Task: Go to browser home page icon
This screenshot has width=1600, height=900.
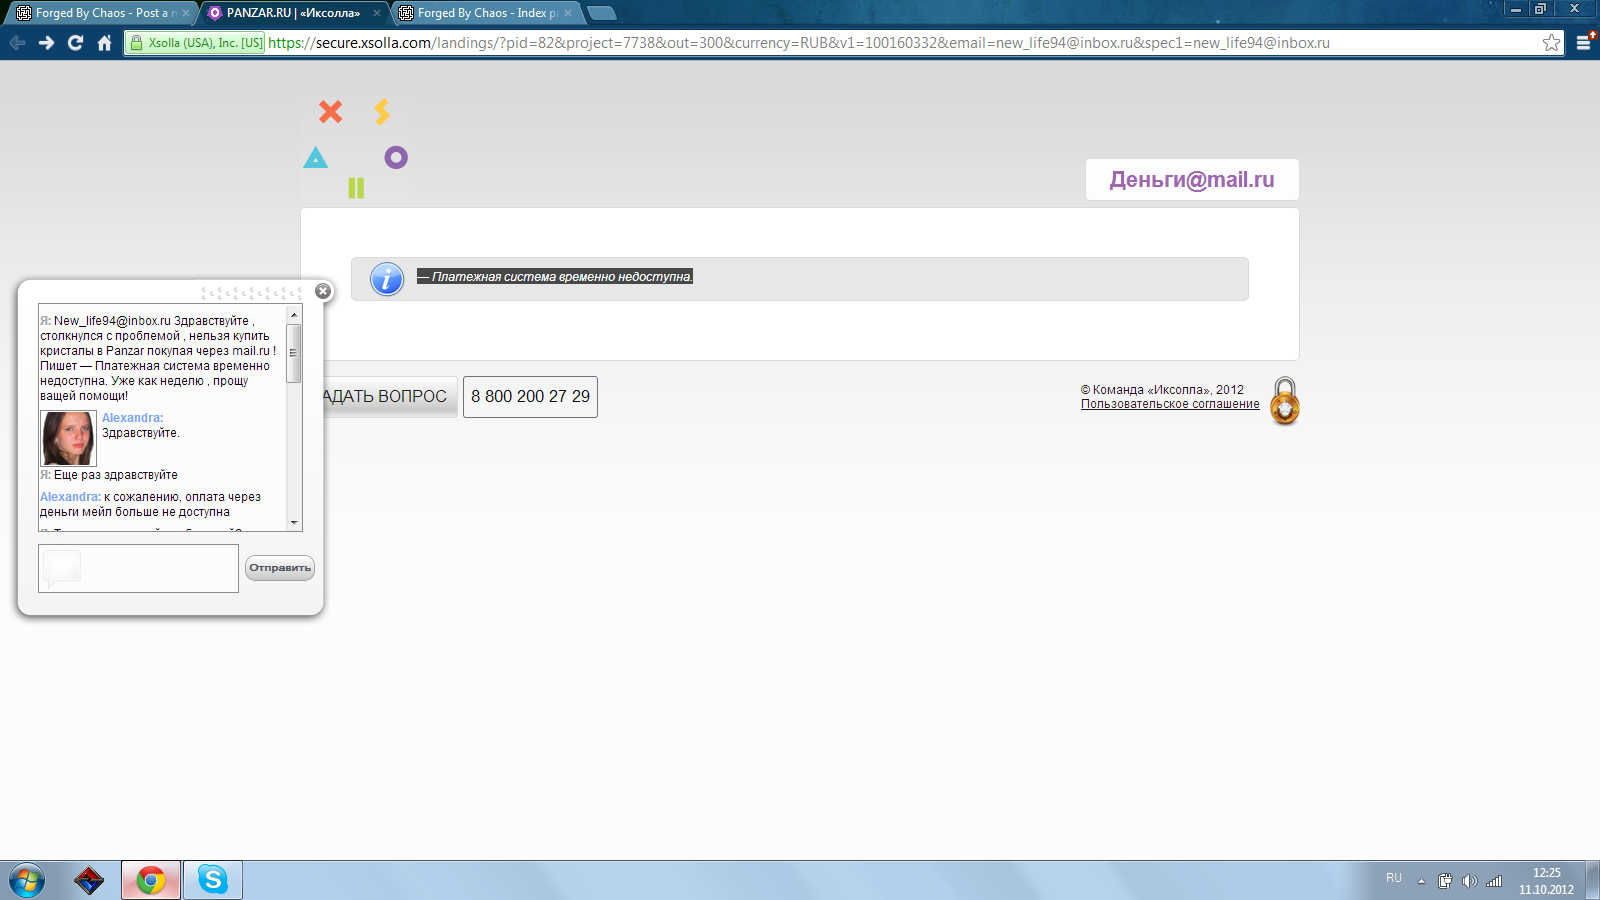Action: pyautogui.click(x=104, y=43)
